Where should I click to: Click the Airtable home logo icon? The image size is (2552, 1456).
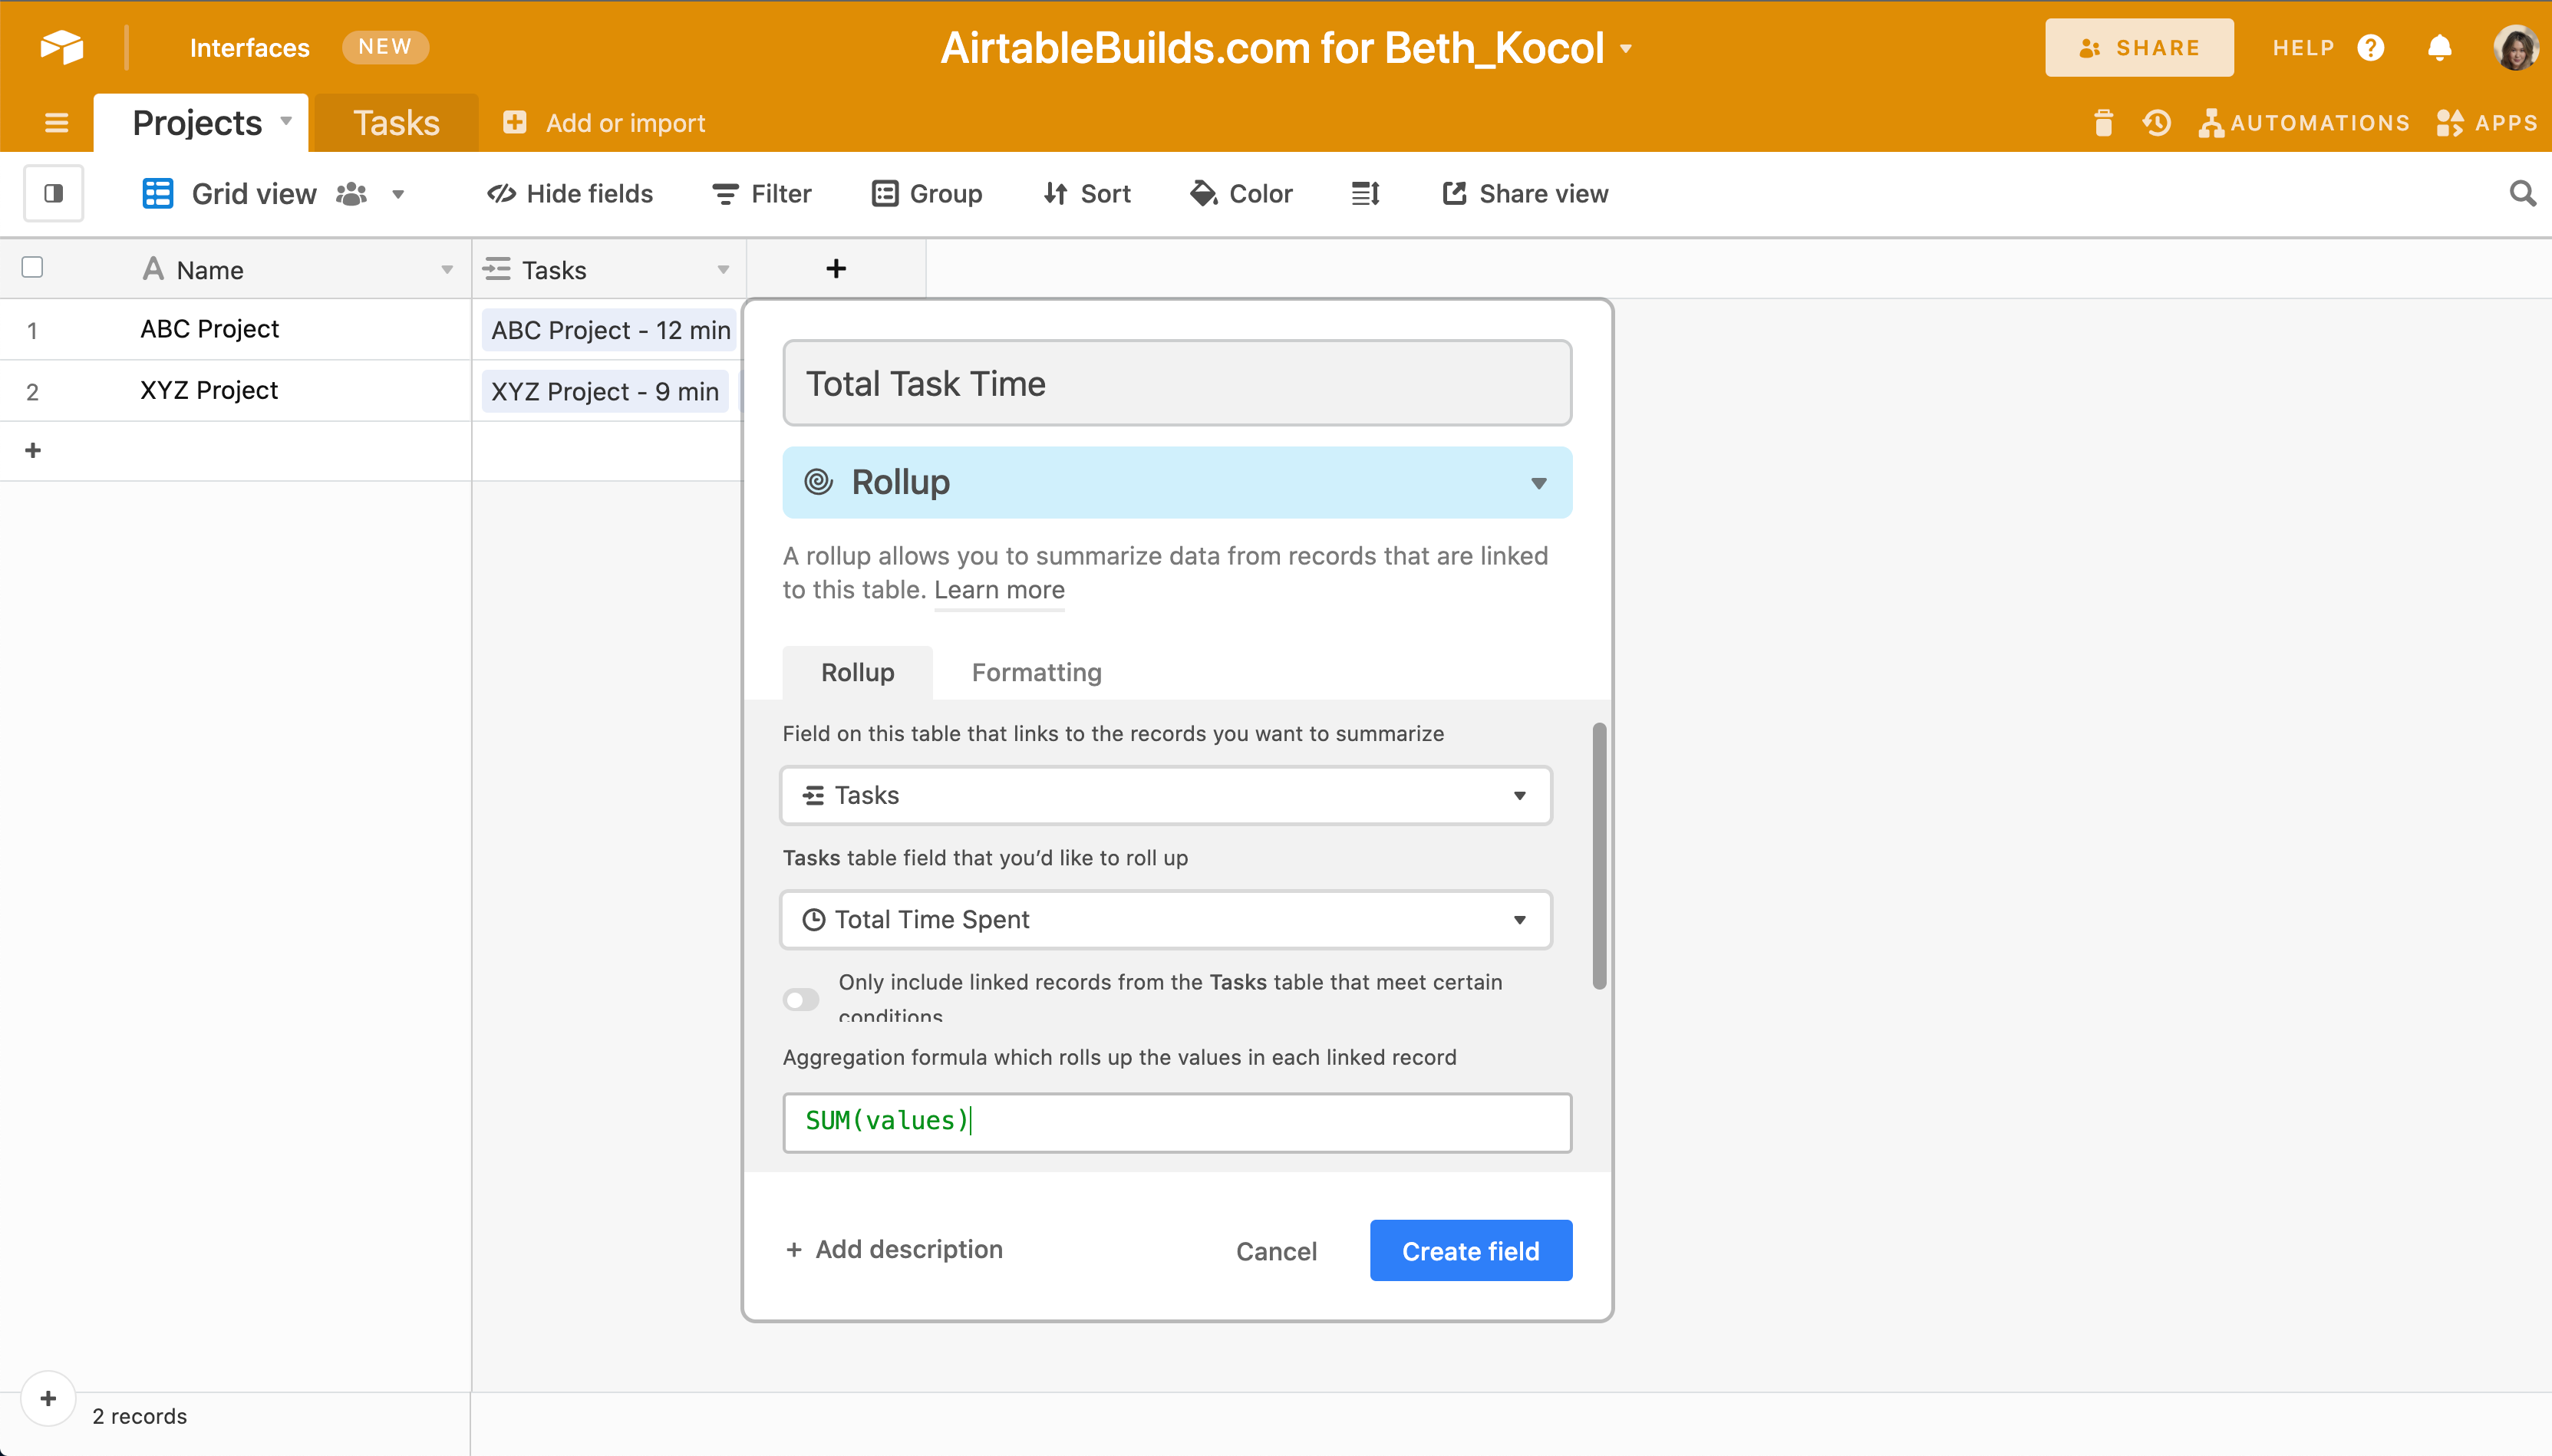[62, 47]
